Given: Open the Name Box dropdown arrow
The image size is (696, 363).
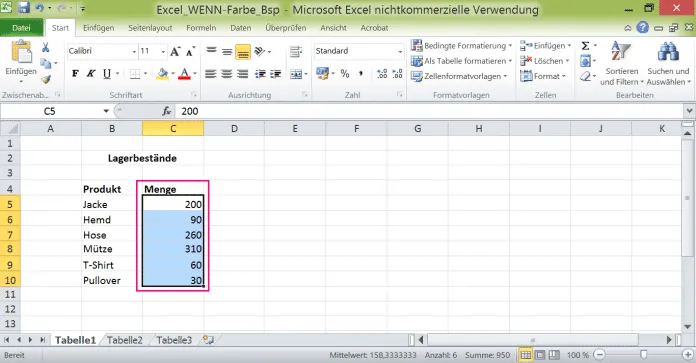Looking at the screenshot, I should click(106, 111).
